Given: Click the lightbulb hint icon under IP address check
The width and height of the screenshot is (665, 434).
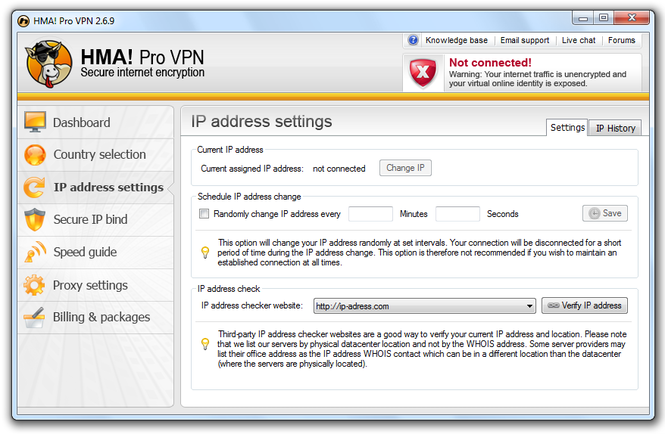Looking at the screenshot, I should [205, 344].
